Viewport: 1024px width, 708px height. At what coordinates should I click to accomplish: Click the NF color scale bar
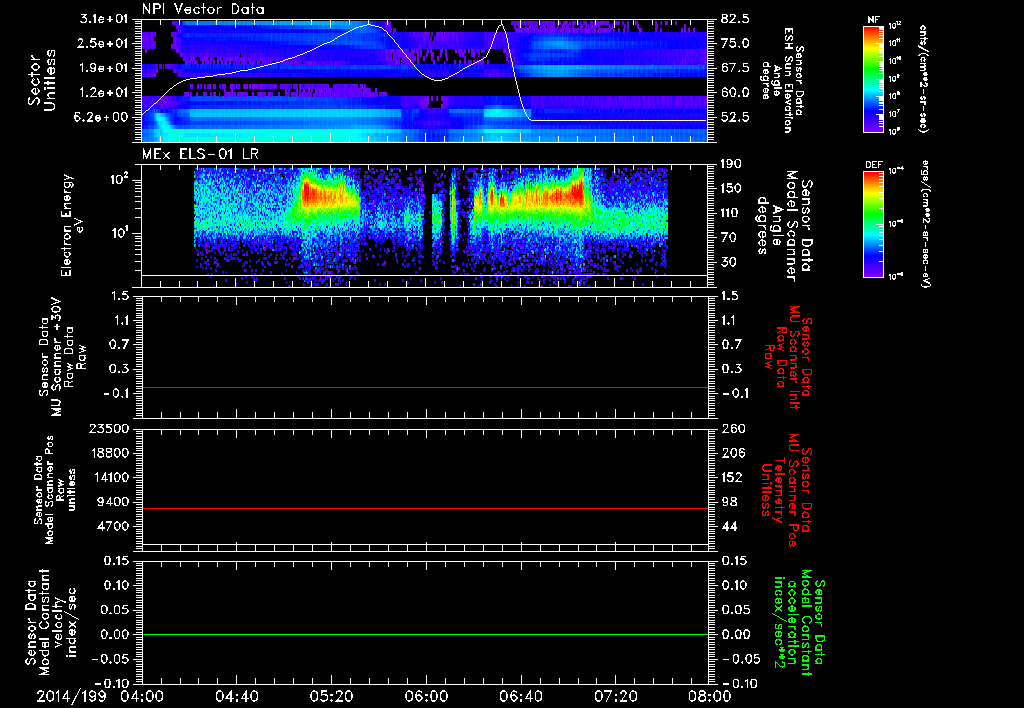tap(873, 79)
